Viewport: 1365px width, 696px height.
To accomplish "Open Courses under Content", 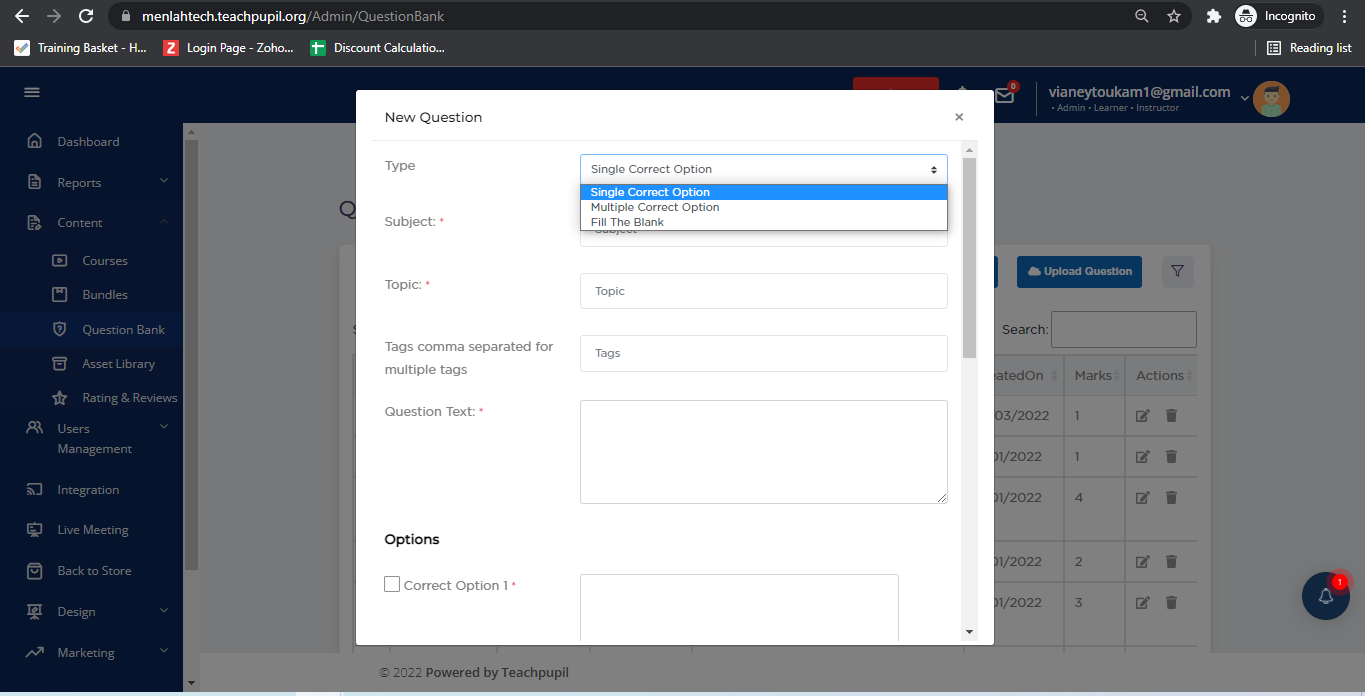I will click(105, 261).
